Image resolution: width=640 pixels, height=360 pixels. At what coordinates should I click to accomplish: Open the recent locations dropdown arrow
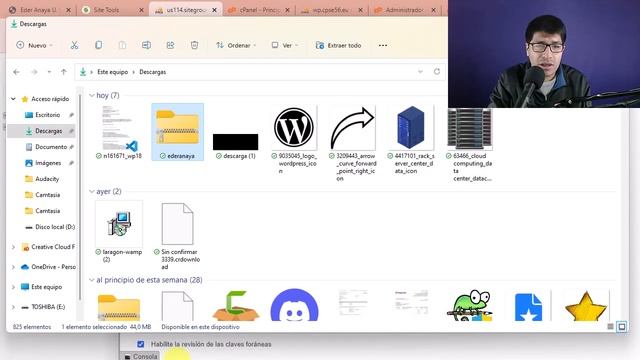click(x=49, y=72)
